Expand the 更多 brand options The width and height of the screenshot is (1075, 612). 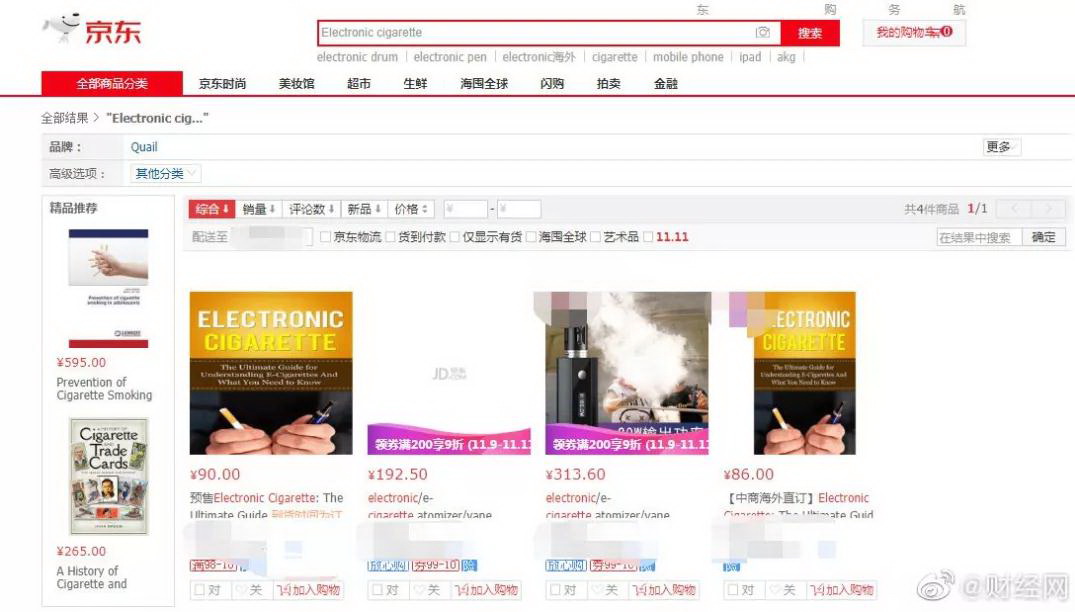(x=1001, y=147)
